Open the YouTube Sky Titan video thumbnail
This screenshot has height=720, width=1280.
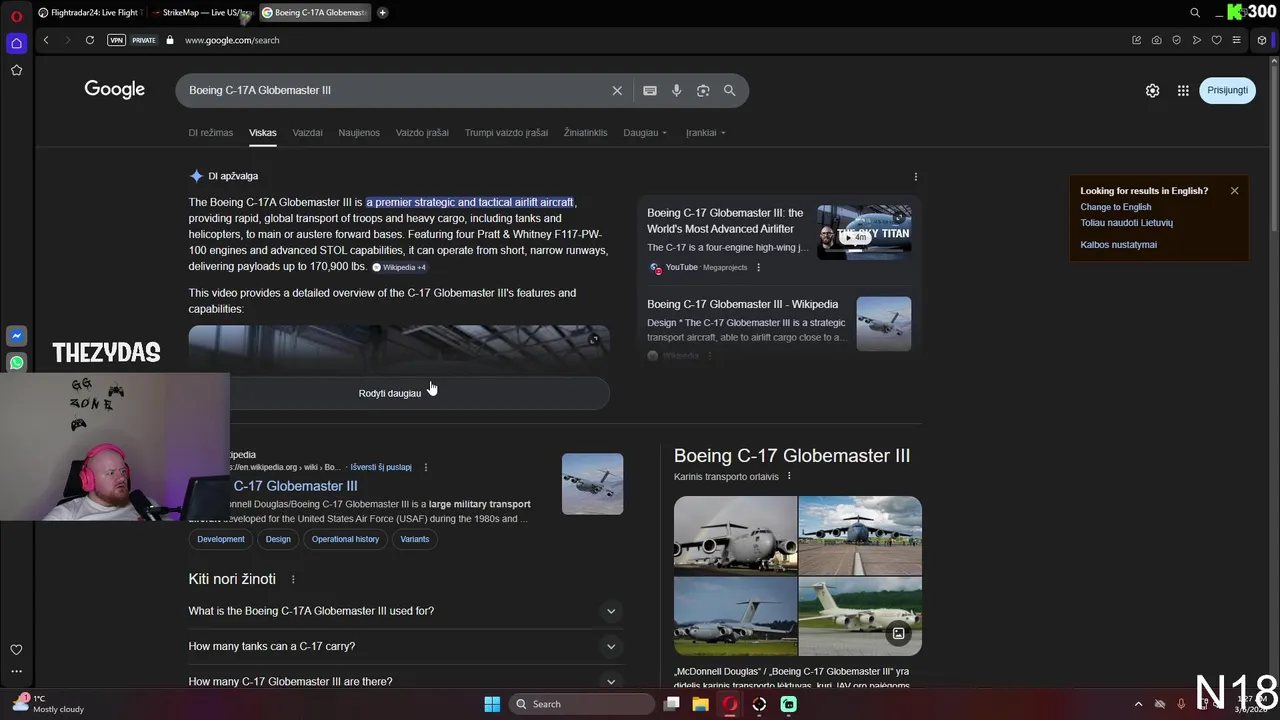coord(864,232)
